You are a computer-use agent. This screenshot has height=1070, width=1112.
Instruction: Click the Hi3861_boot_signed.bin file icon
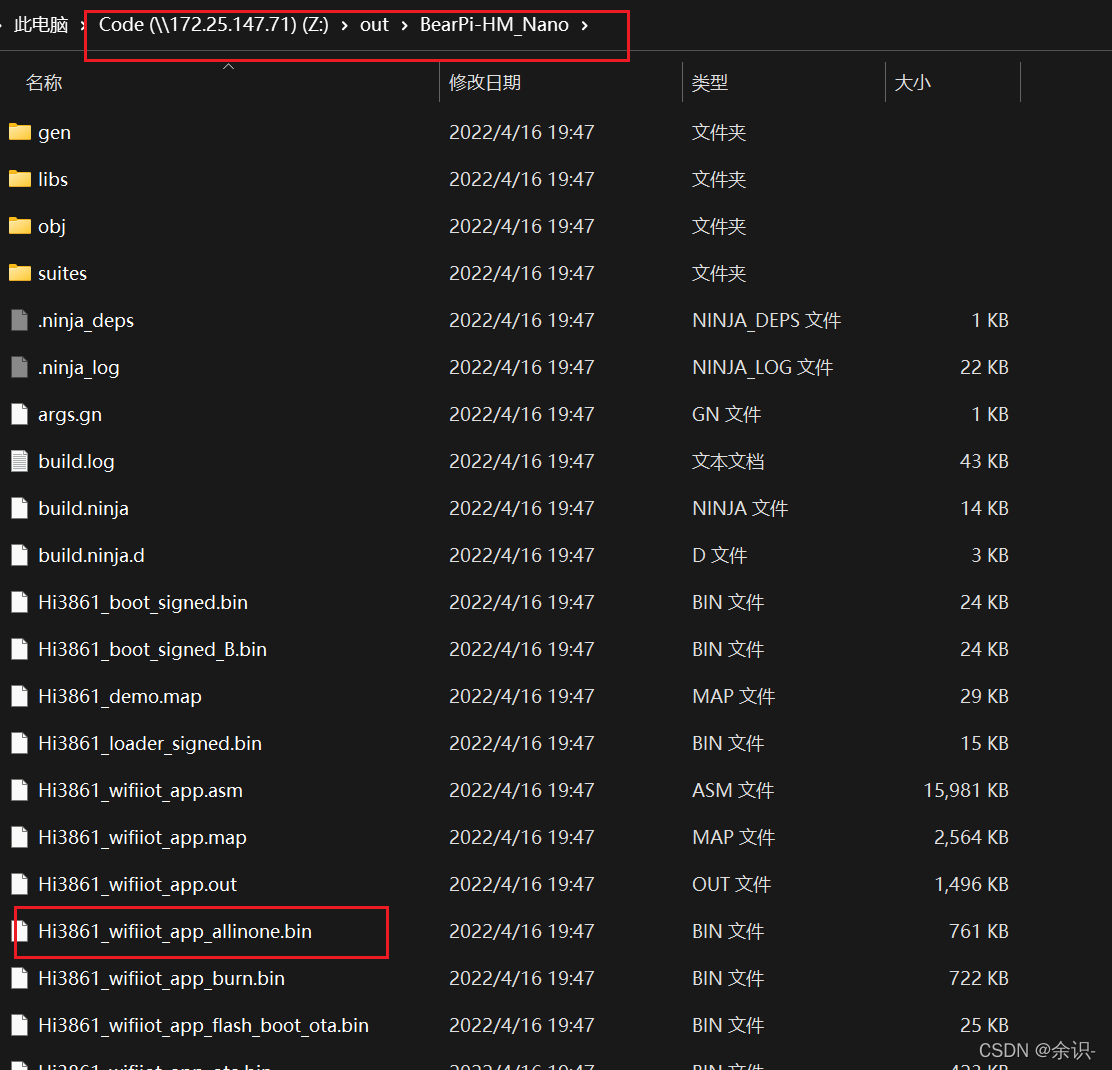(x=20, y=602)
